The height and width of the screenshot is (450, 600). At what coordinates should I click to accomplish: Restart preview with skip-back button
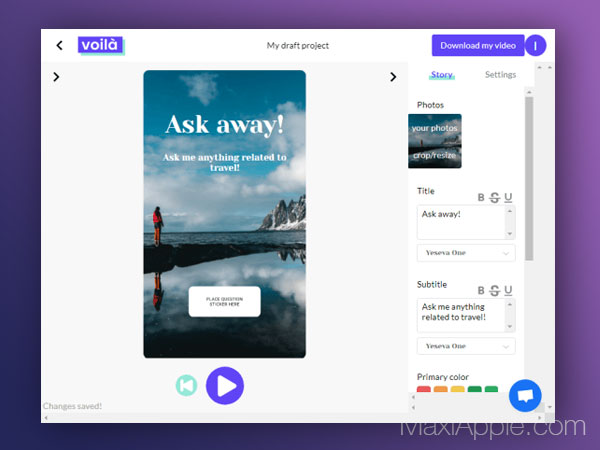pyautogui.click(x=187, y=385)
